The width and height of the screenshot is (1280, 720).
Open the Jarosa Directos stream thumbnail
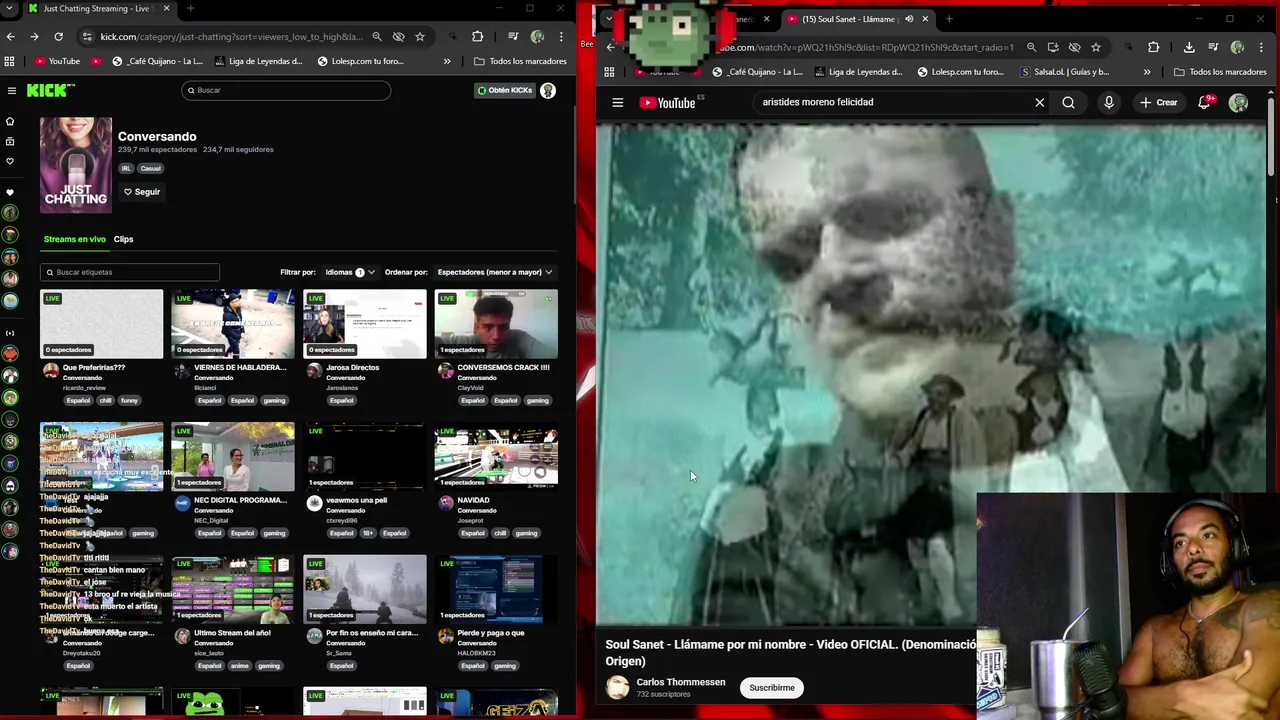[x=365, y=324]
